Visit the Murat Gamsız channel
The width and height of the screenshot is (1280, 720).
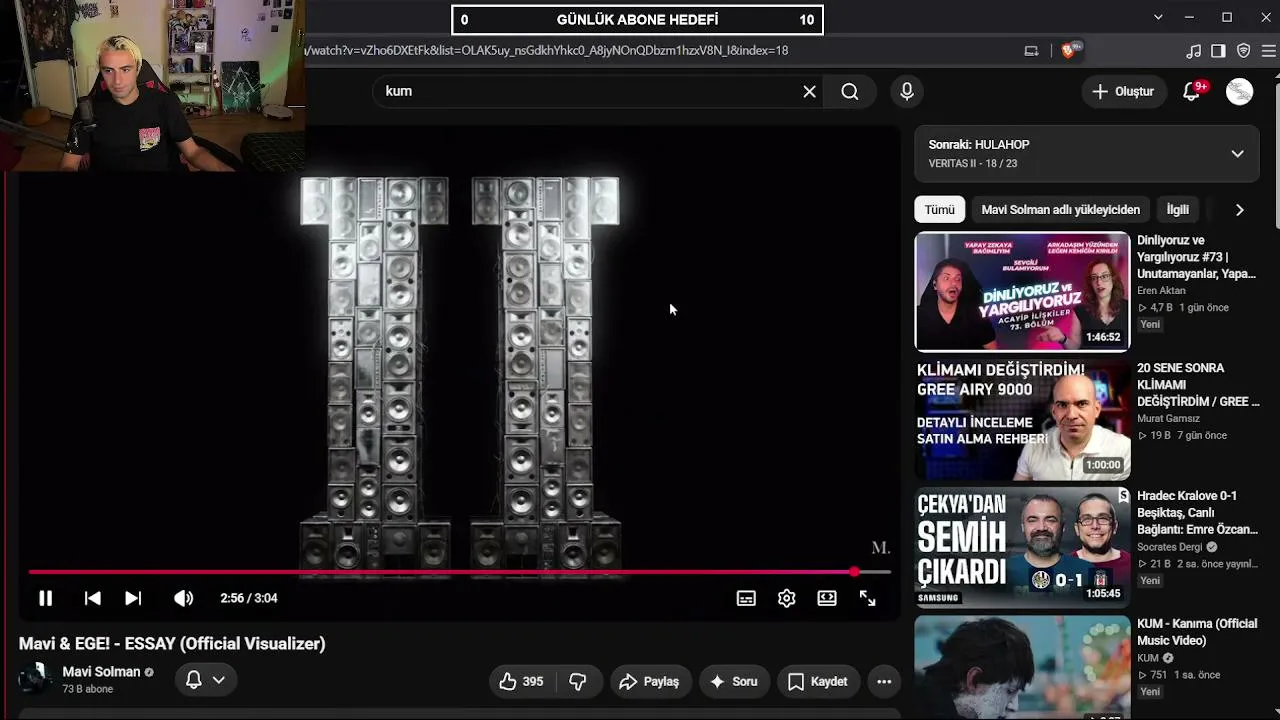pos(1168,418)
